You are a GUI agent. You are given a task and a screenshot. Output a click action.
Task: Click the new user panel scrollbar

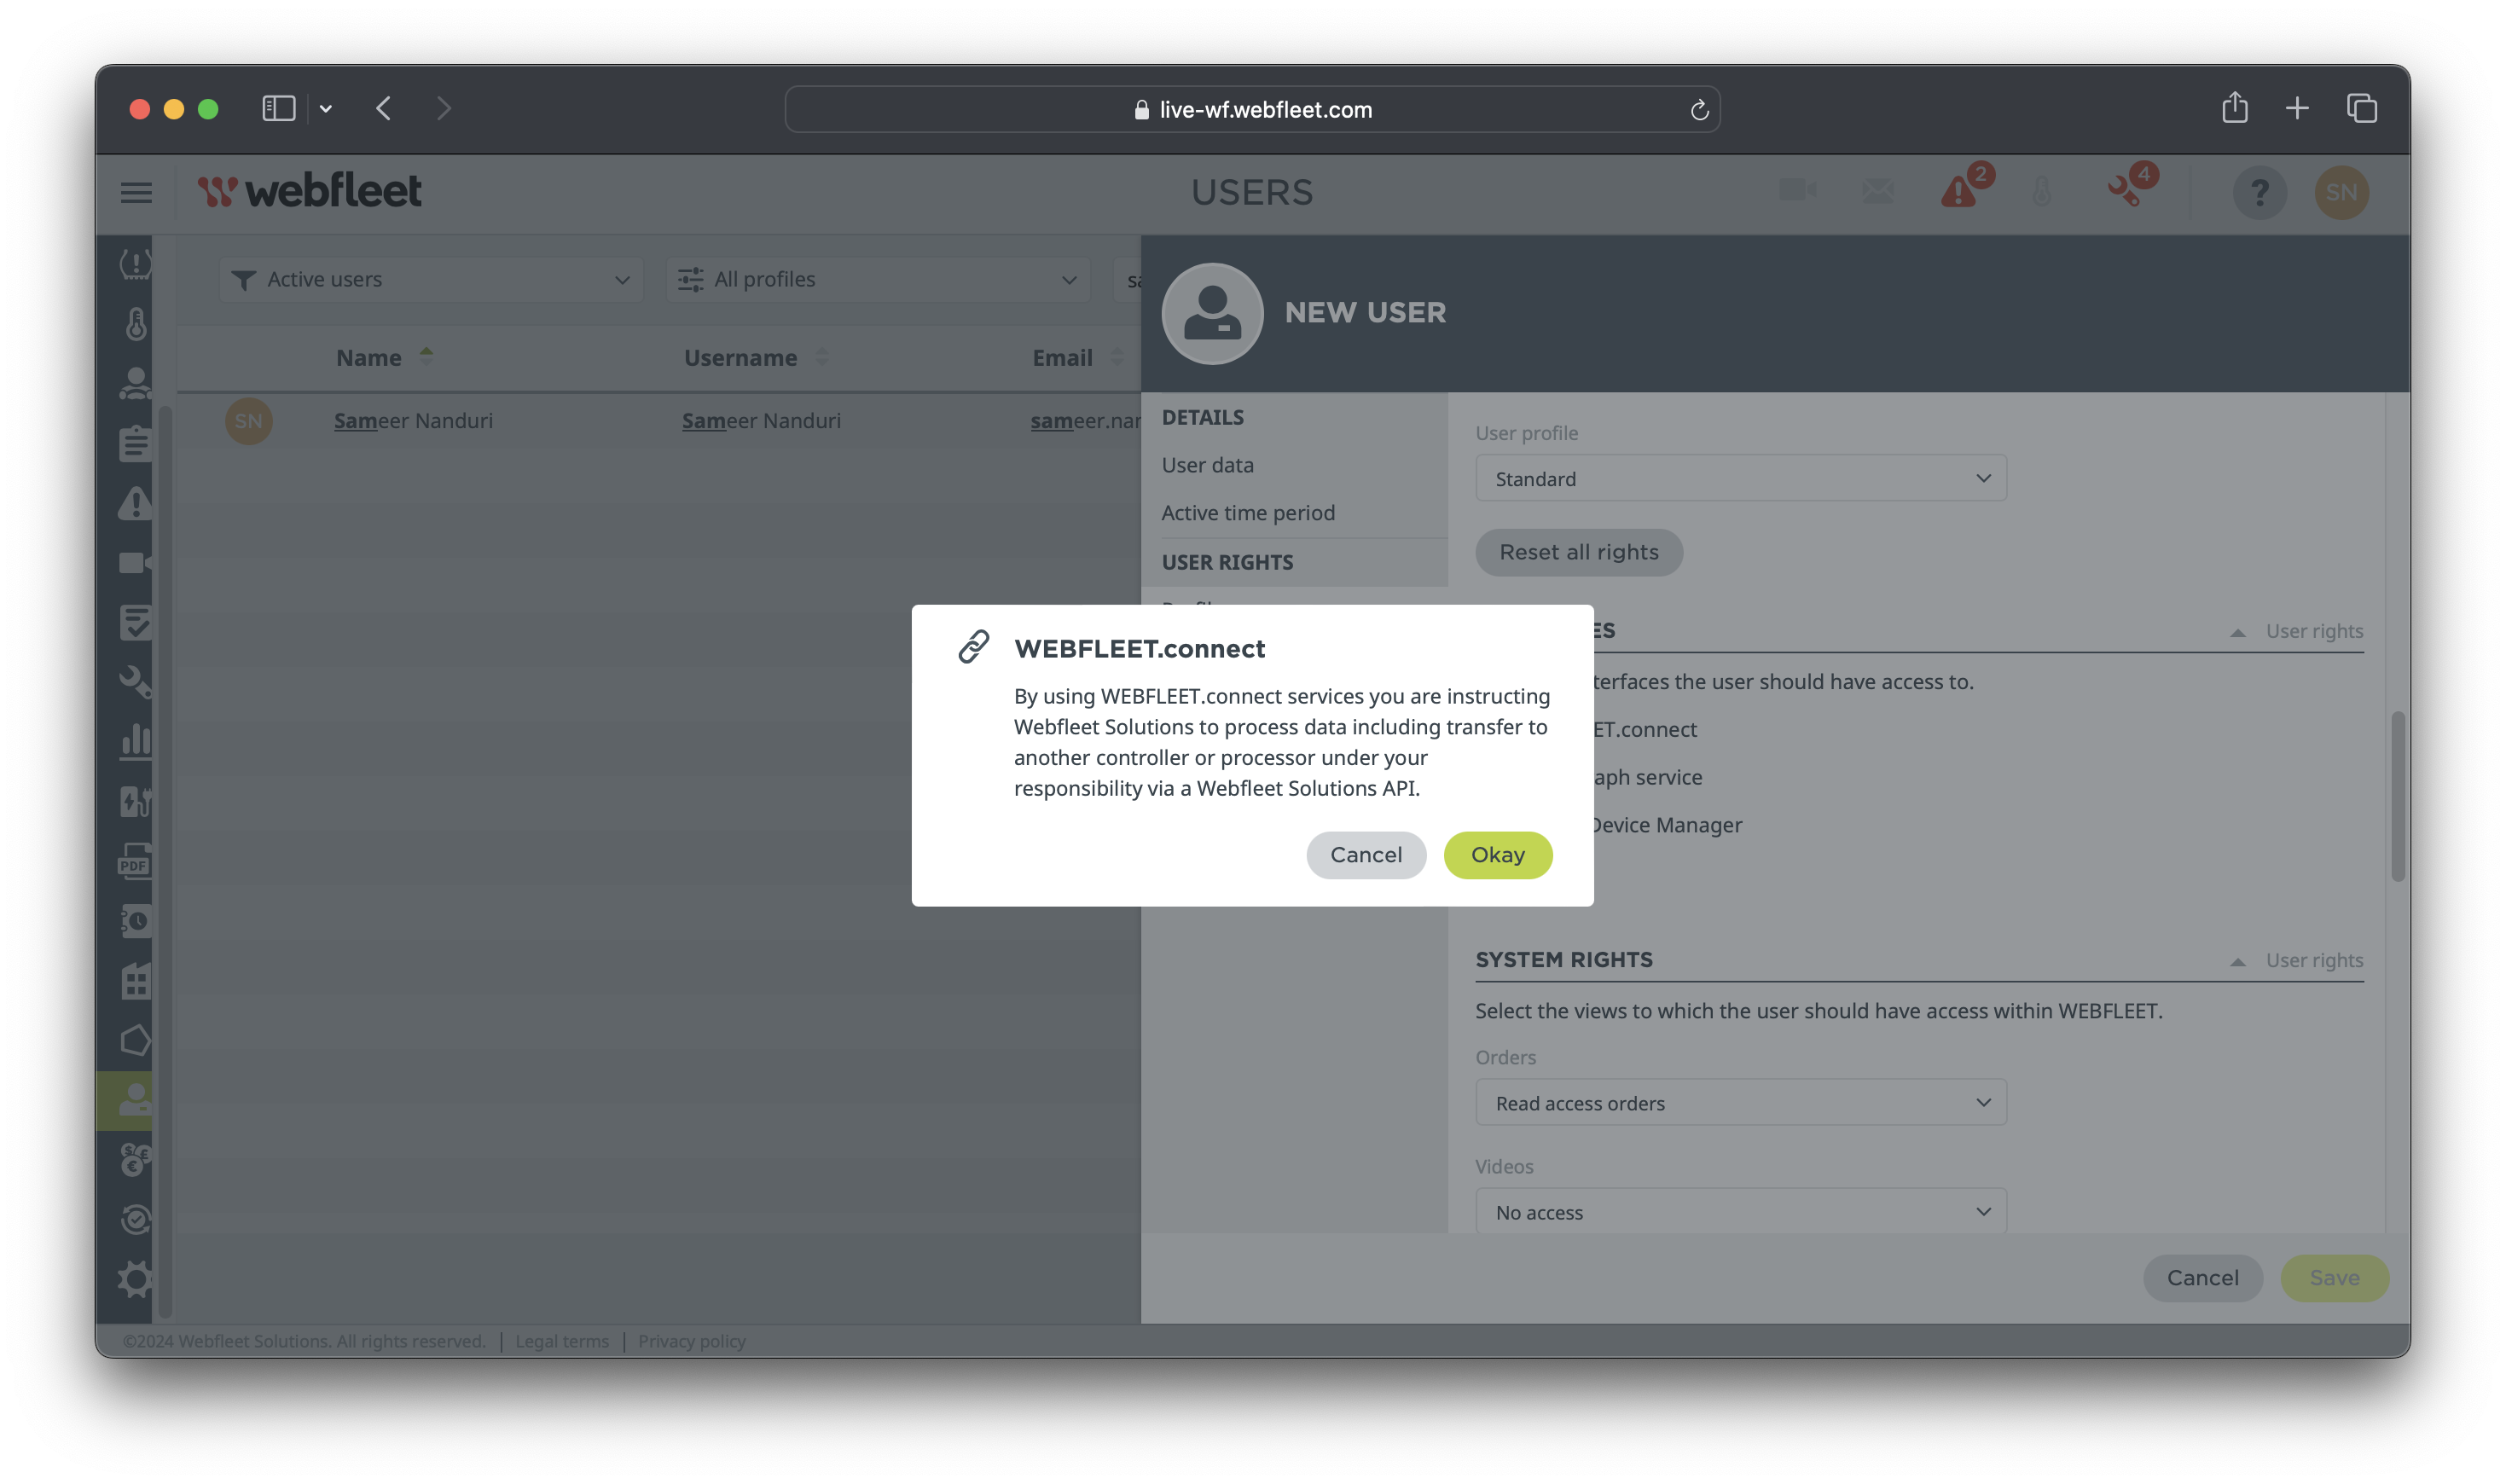tap(2397, 797)
